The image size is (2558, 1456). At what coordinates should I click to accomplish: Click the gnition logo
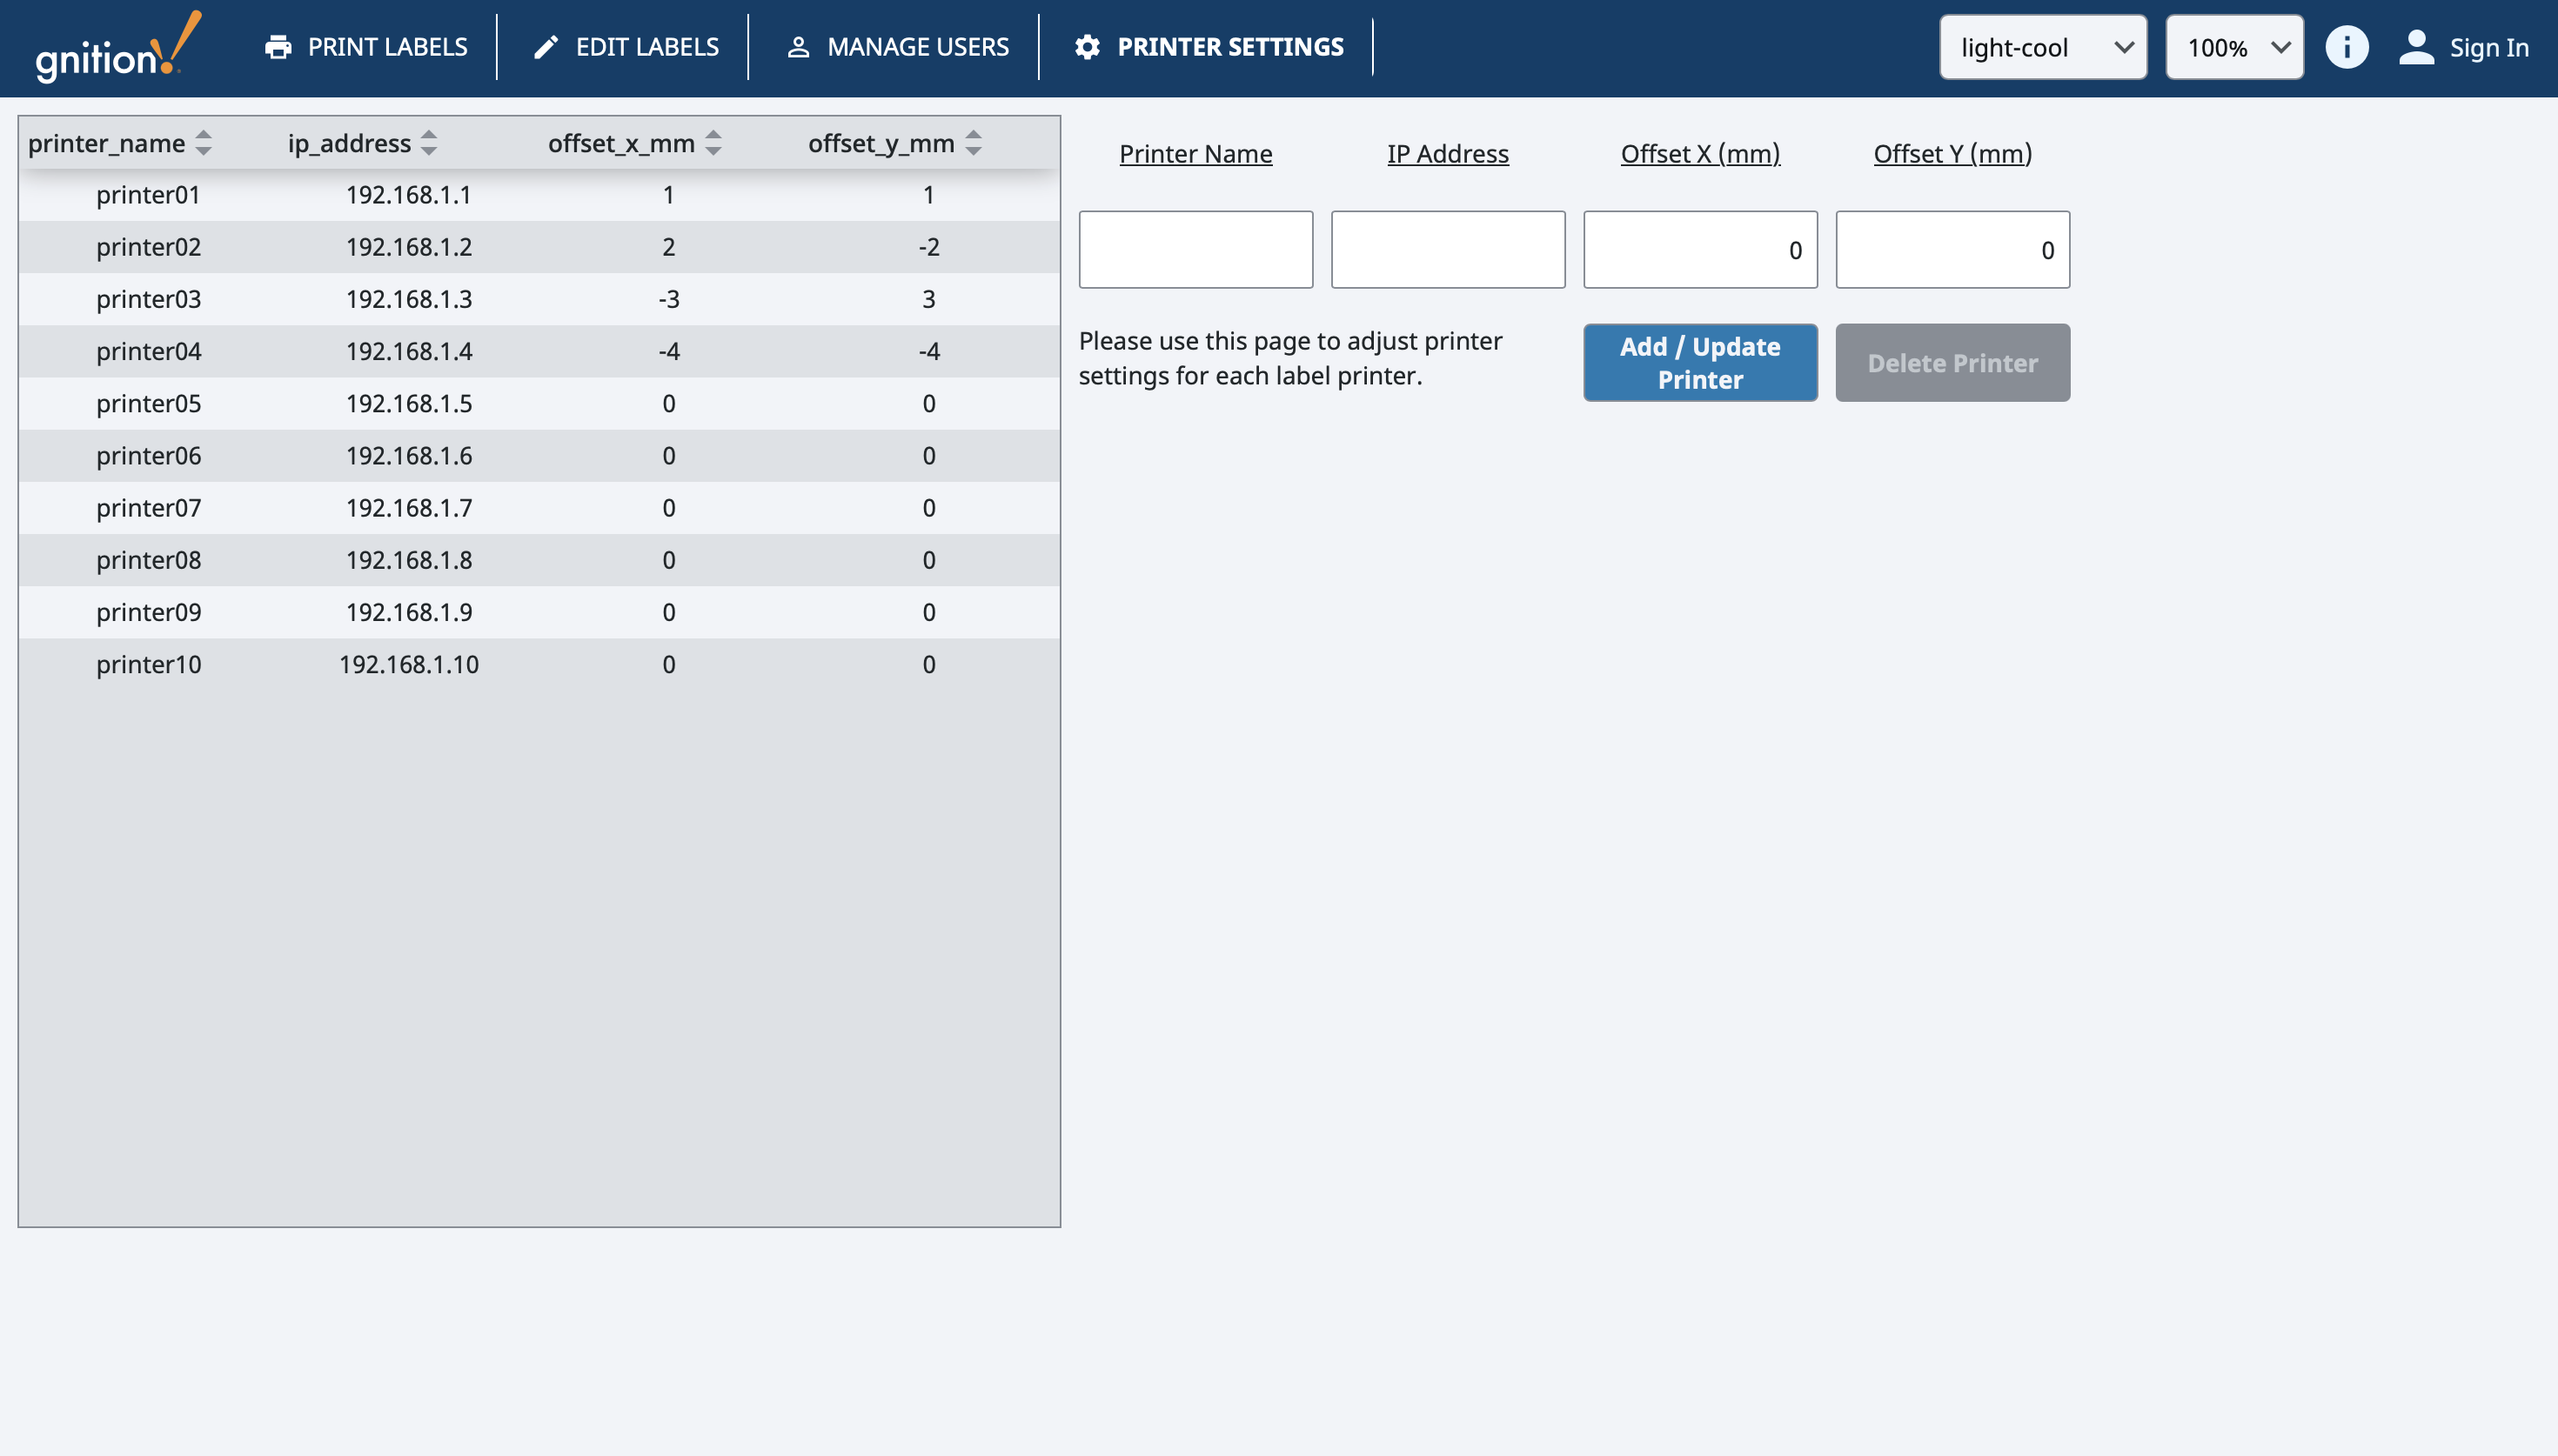[118, 48]
